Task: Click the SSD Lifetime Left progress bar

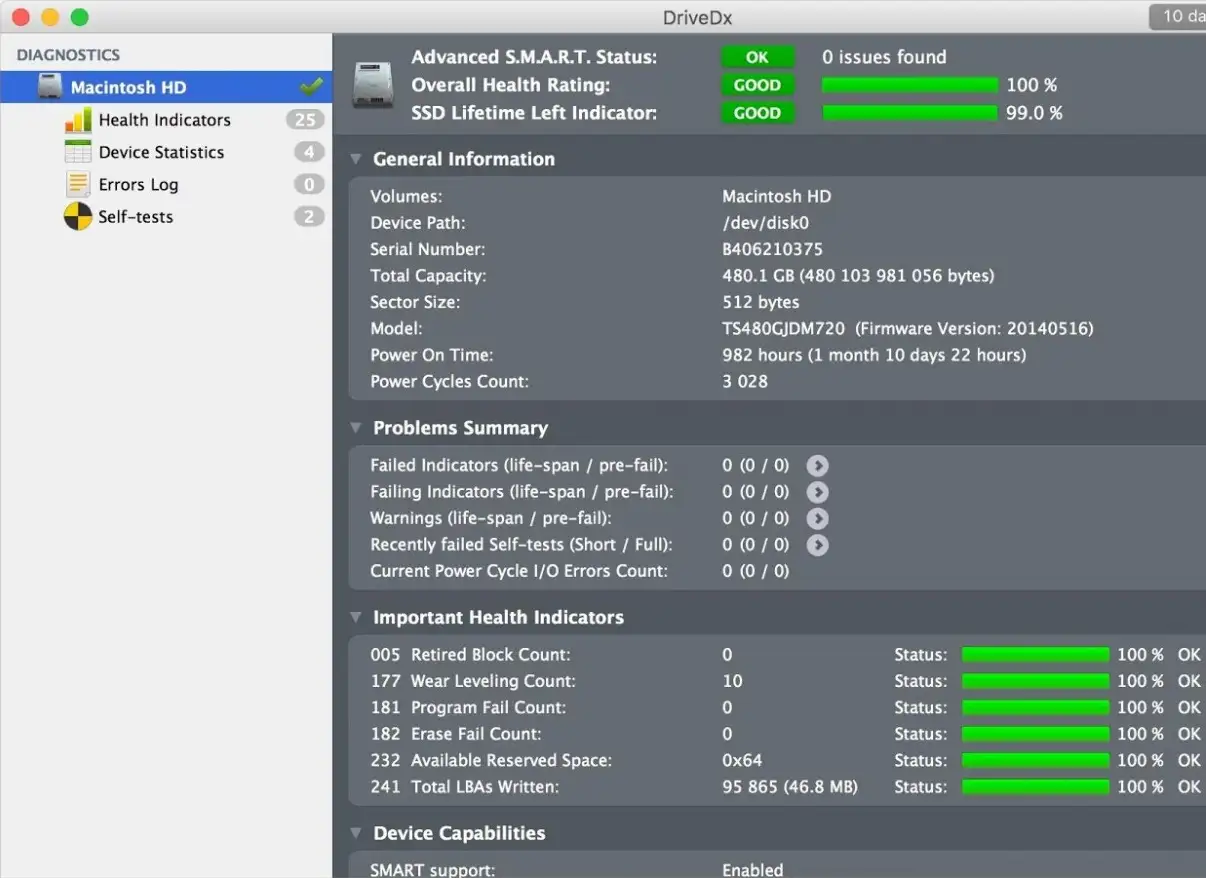Action: tap(910, 113)
